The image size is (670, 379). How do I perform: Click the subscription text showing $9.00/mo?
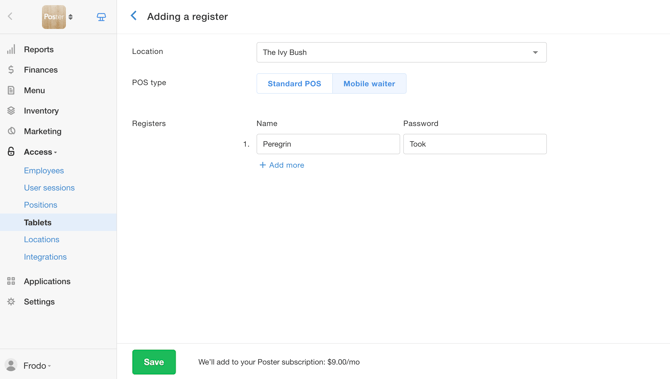(279, 362)
